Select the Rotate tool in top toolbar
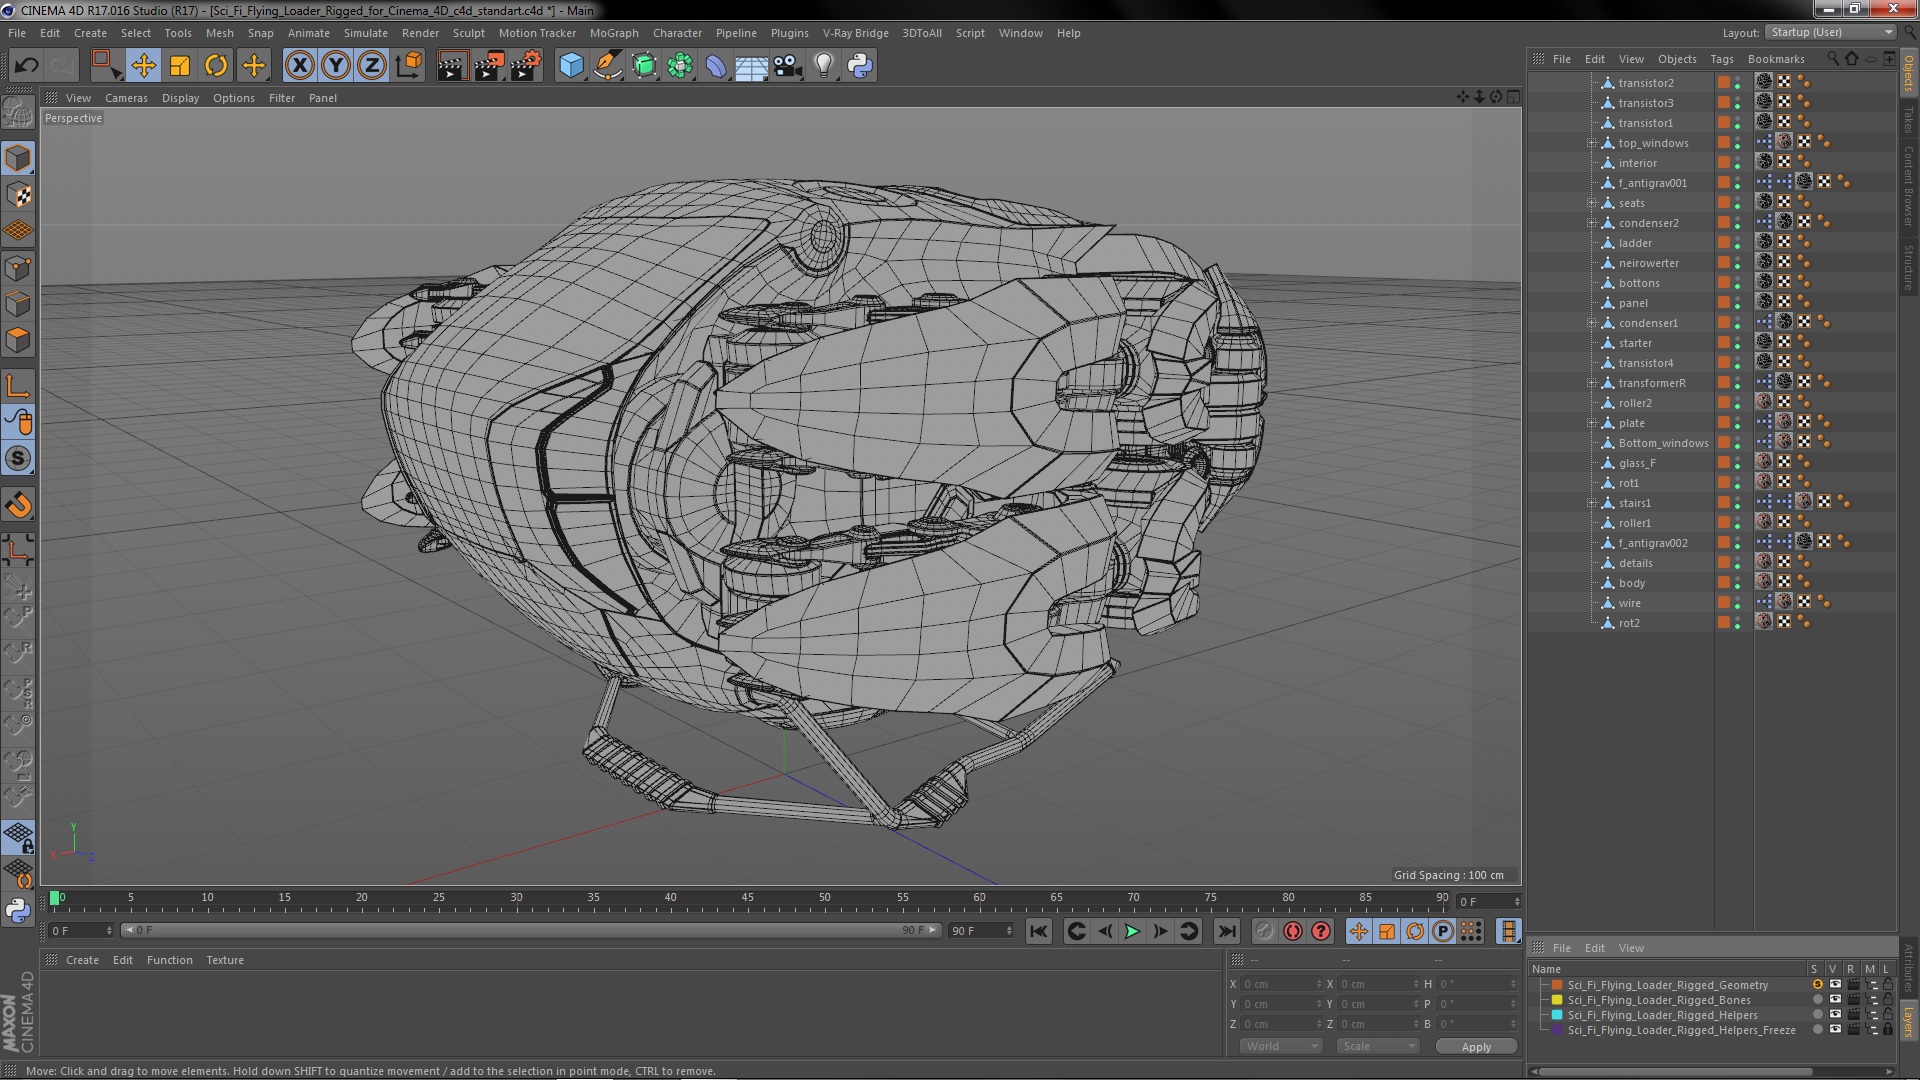 [216, 66]
